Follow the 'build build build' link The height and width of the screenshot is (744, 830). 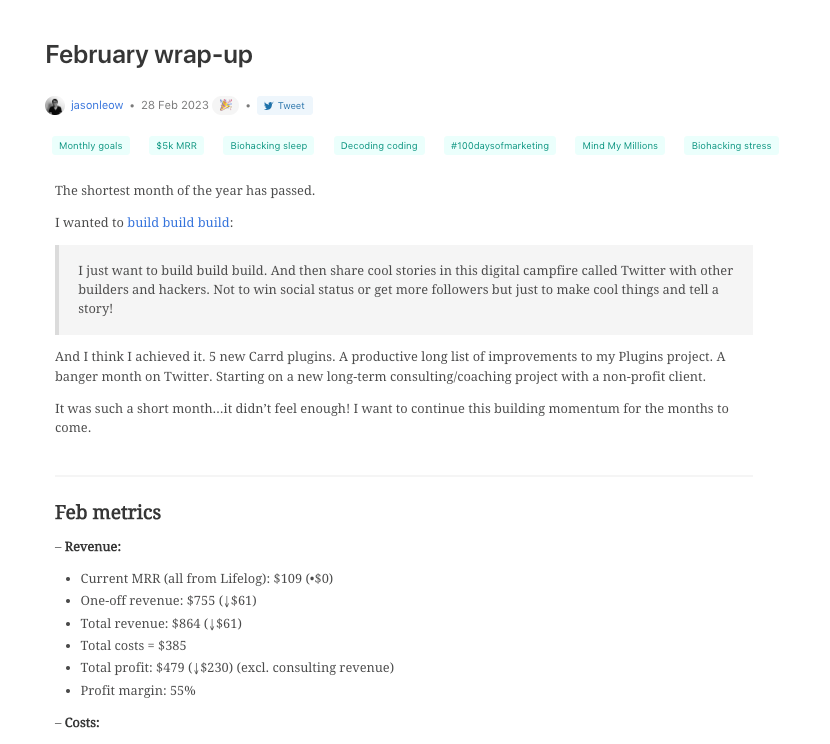tap(179, 222)
